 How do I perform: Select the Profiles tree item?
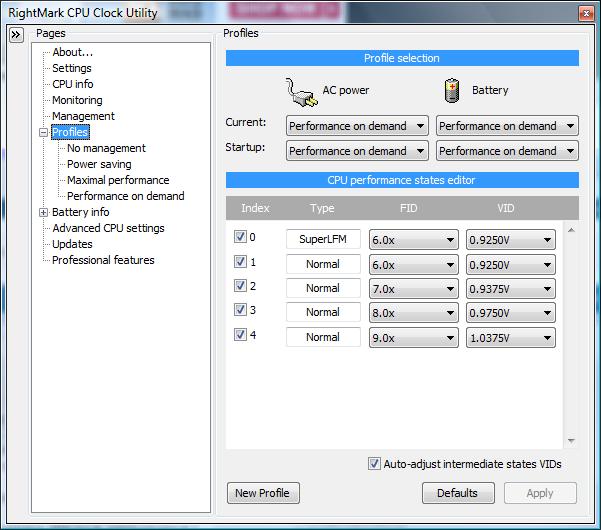pos(70,132)
